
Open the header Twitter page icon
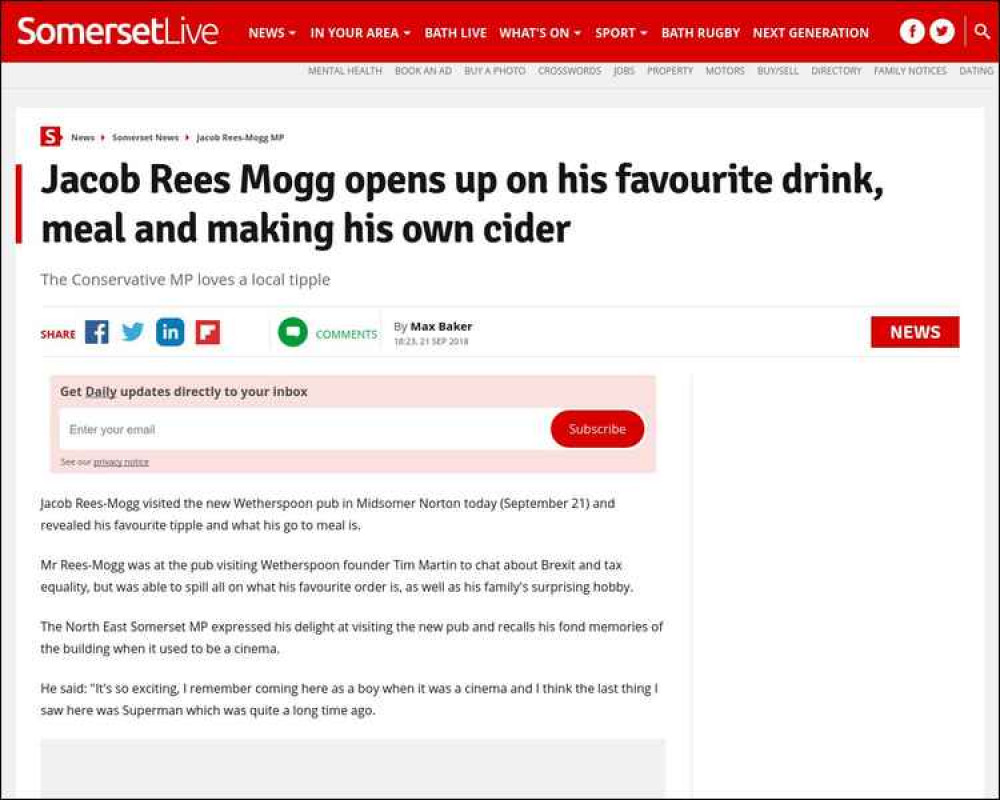(x=942, y=32)
